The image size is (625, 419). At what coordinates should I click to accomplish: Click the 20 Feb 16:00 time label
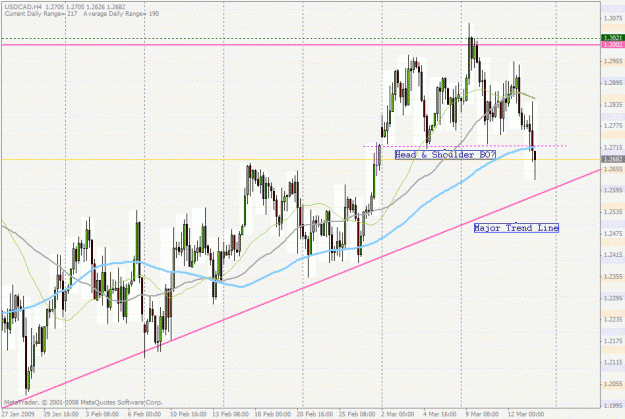tap(315, 414)
